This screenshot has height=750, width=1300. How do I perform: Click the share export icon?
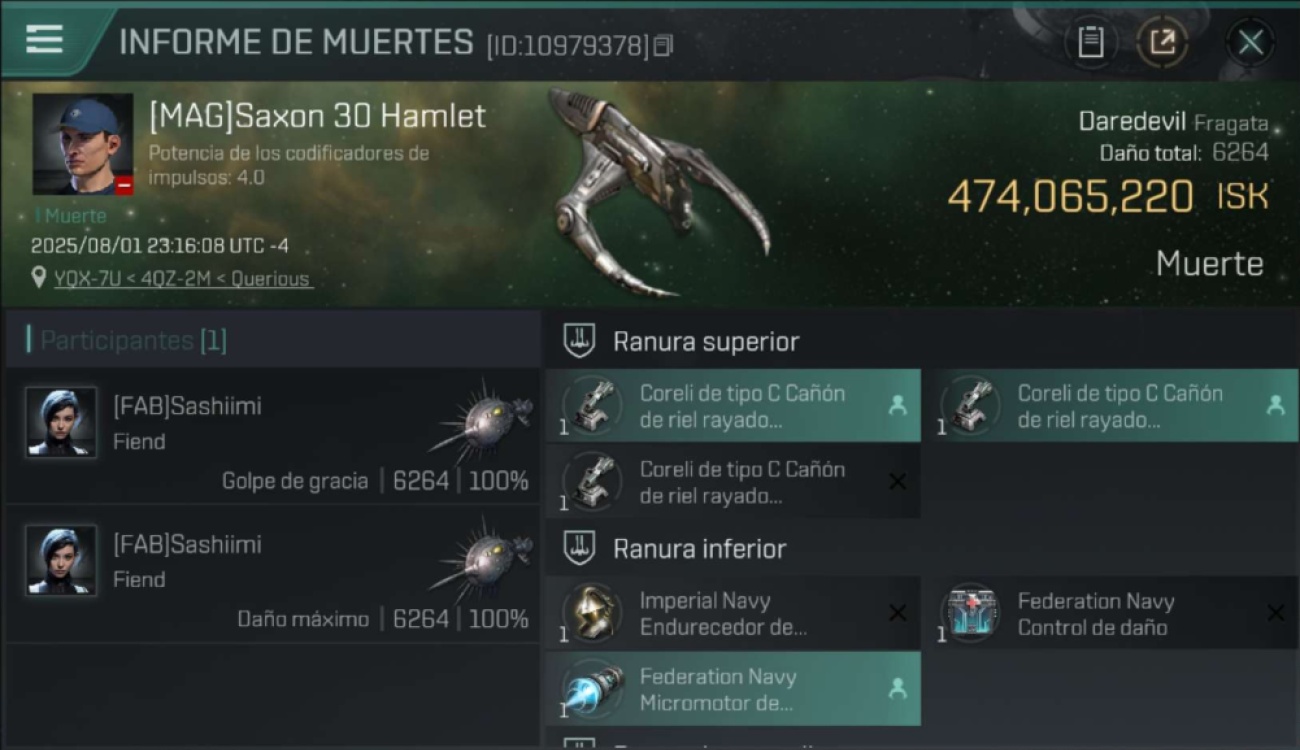pos(1162,42)
